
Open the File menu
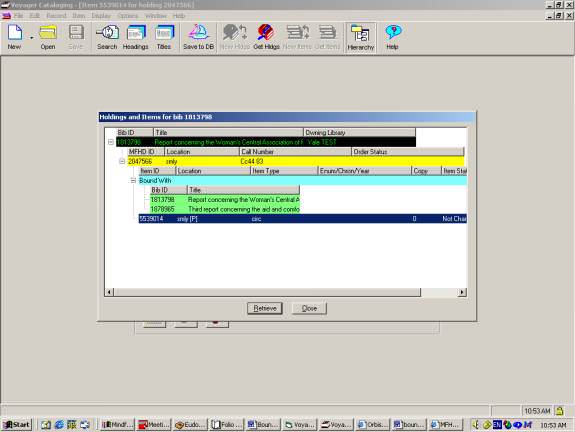[18, 16]
